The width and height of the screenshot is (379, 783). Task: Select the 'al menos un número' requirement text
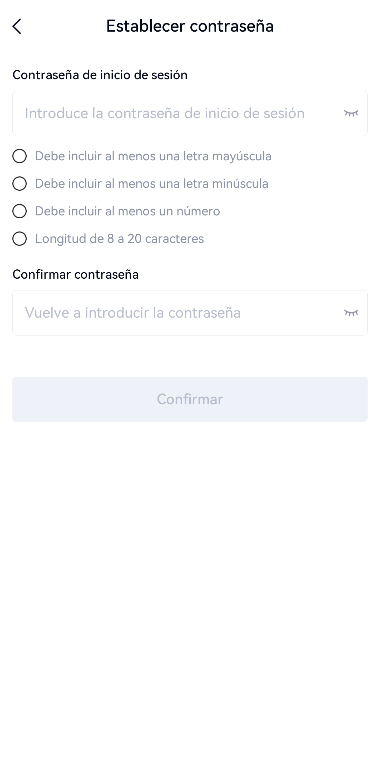click(162, 211)
